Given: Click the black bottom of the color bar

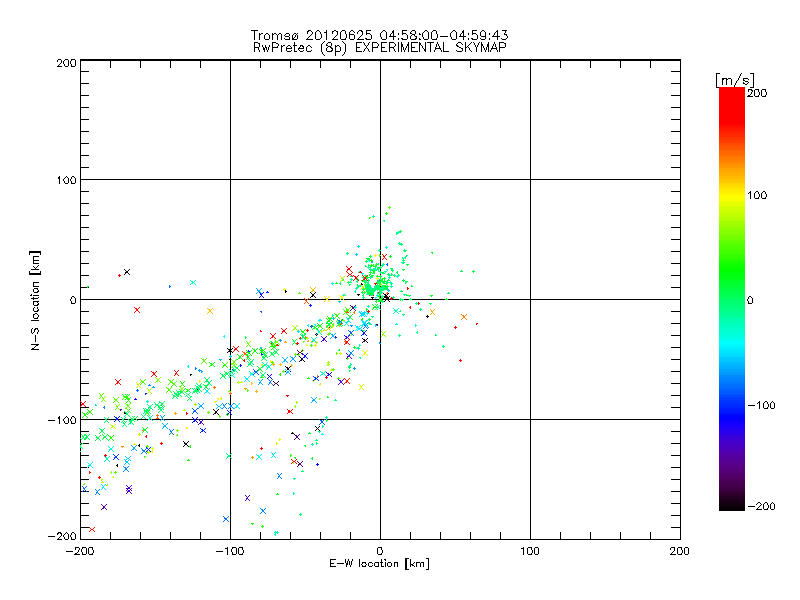Looking at the screenshot, I should 731,504.
